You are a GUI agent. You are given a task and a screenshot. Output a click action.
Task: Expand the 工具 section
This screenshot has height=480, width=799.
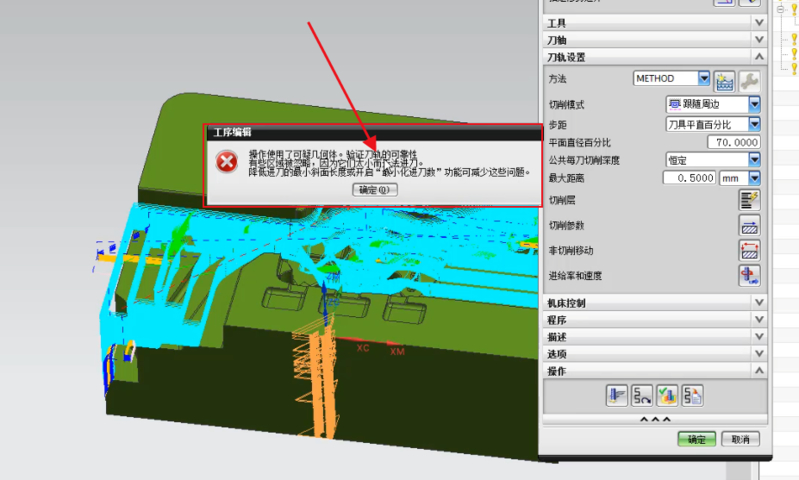(655, 22)
